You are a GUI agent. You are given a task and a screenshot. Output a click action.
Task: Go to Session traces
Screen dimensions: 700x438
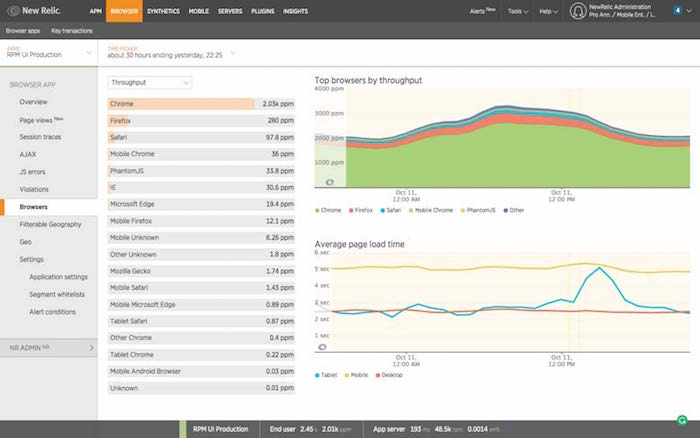tap(40, 137)
